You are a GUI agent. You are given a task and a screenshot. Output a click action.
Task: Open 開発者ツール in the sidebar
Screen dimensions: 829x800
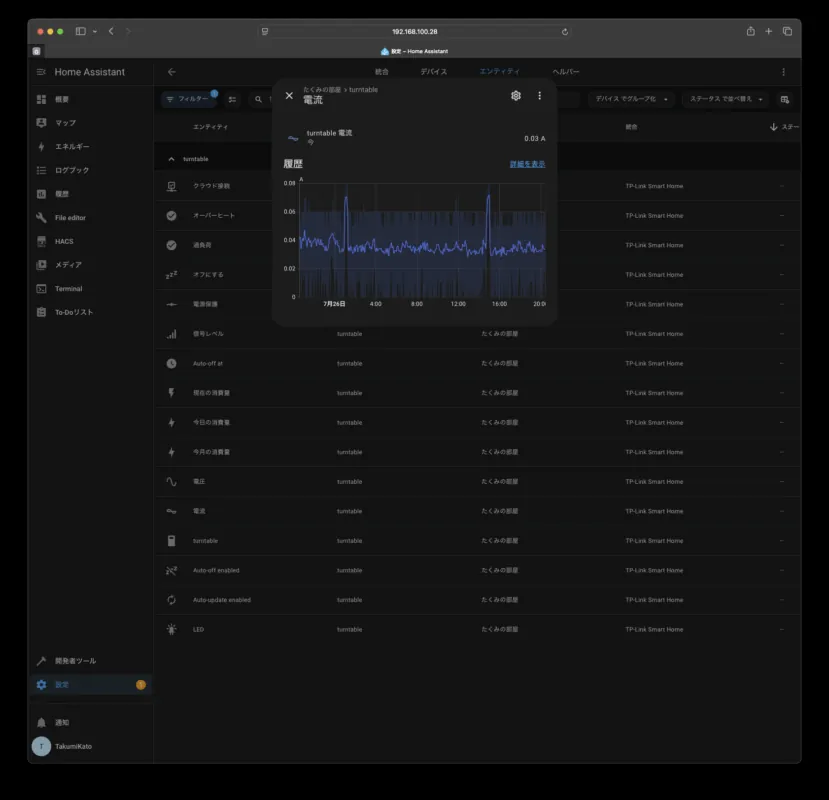click(75, 661)
